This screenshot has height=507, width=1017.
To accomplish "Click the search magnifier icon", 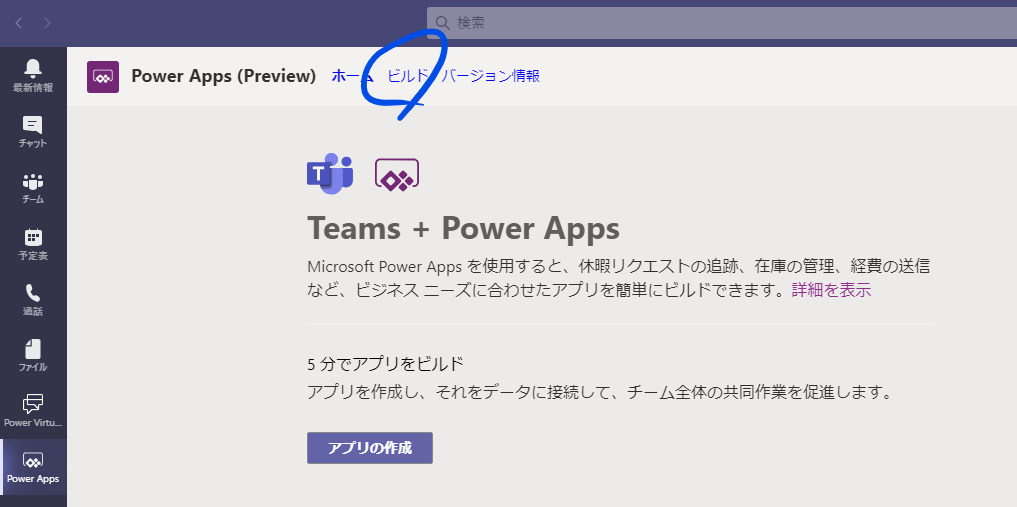I will 442,23.
